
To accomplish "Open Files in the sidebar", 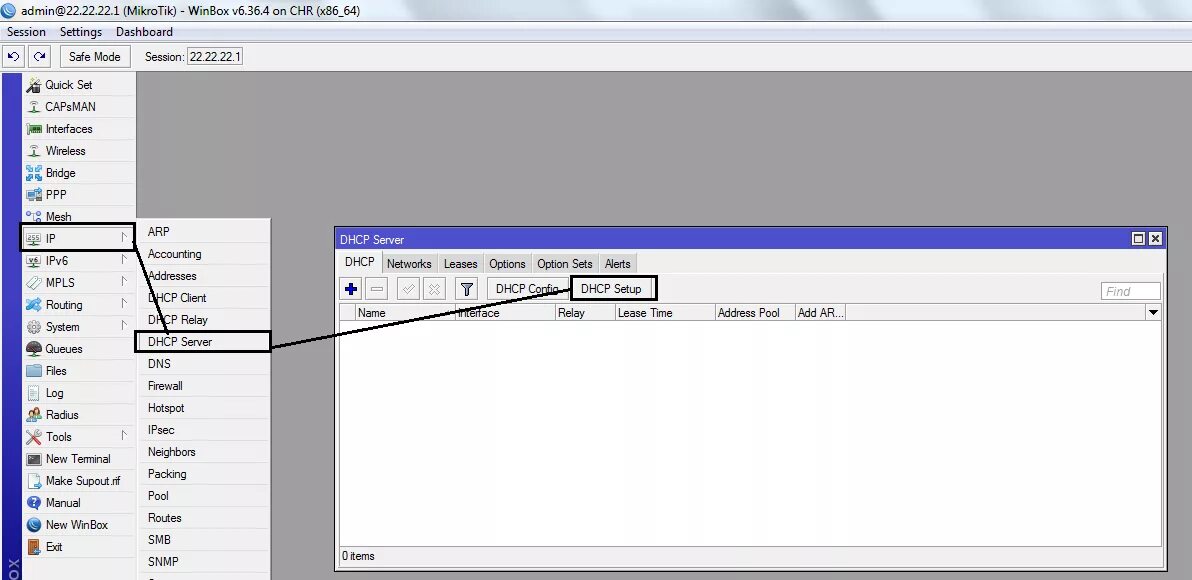I will (55, 371).
